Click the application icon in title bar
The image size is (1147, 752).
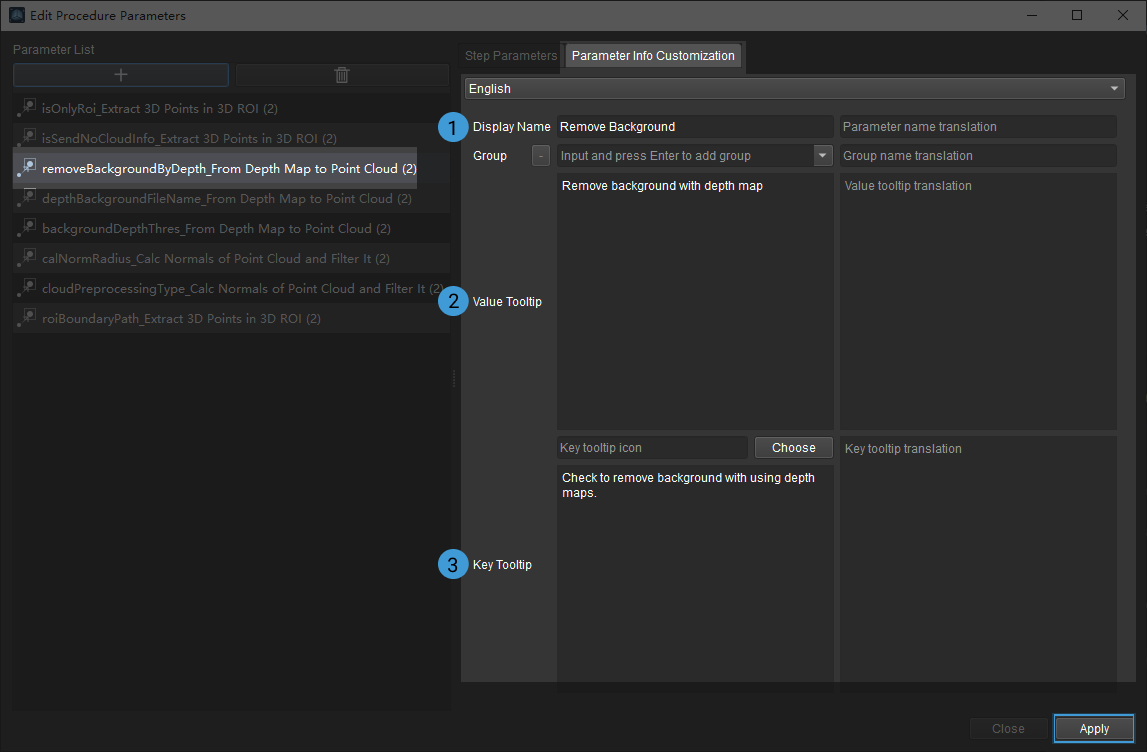[x=16, y=15]
